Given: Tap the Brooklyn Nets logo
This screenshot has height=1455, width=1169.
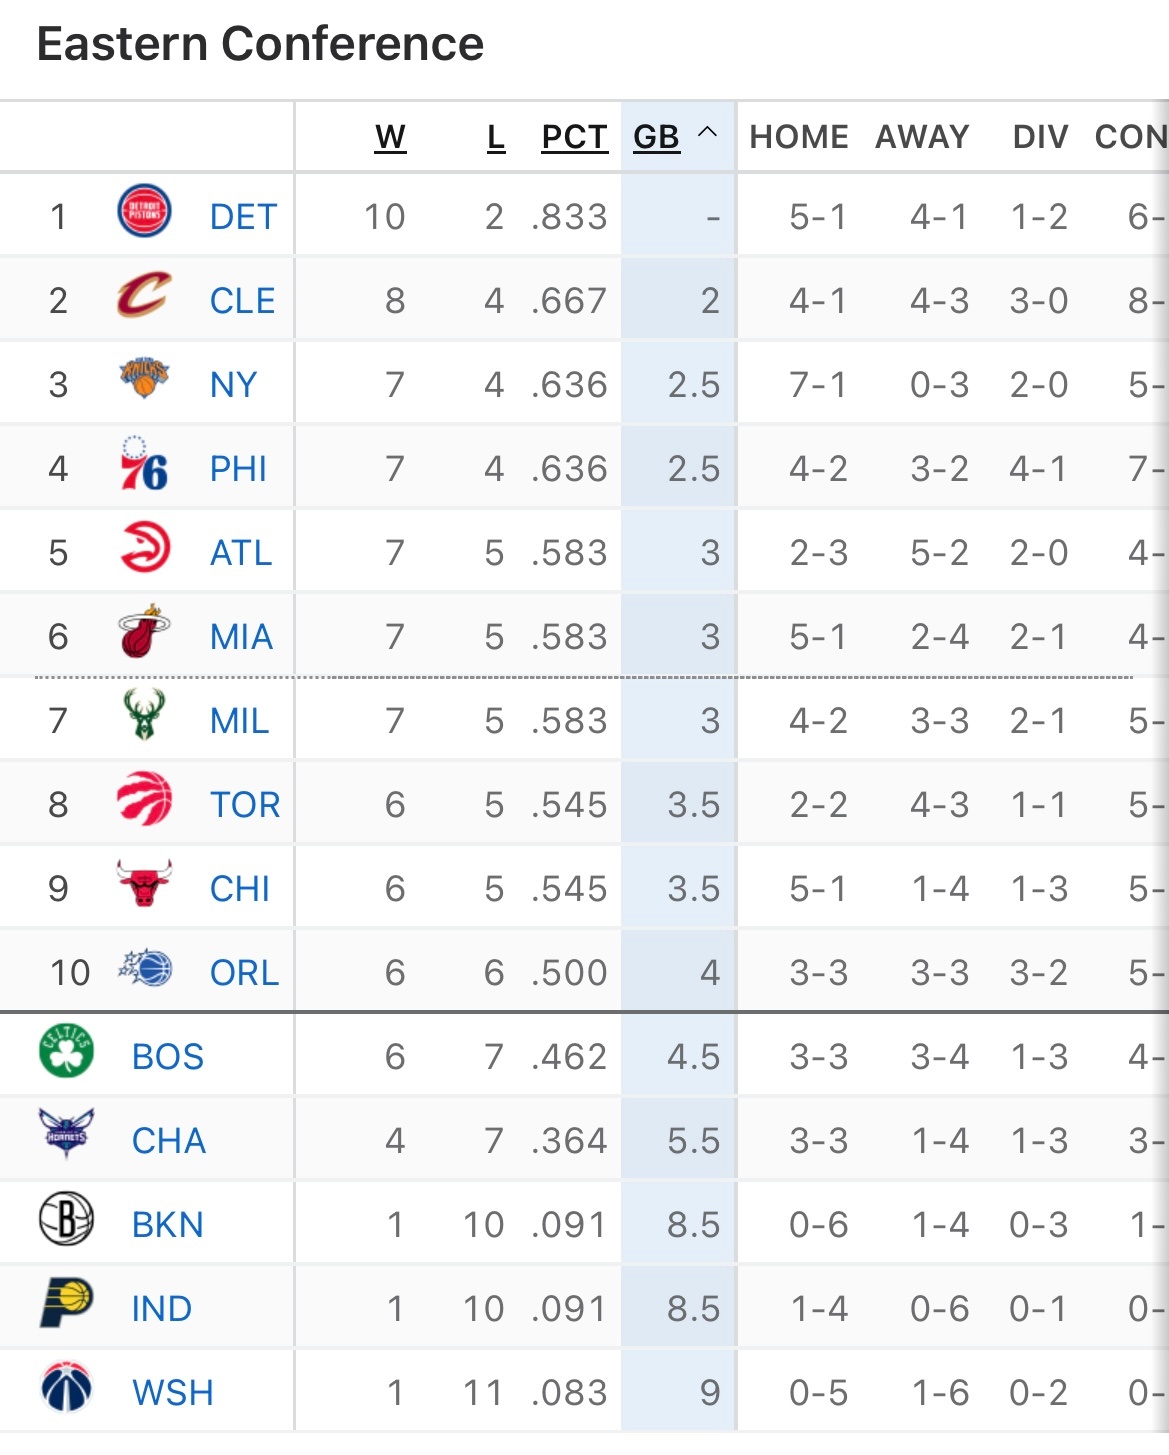Looking at the screenshot, I should (66, 1219).
